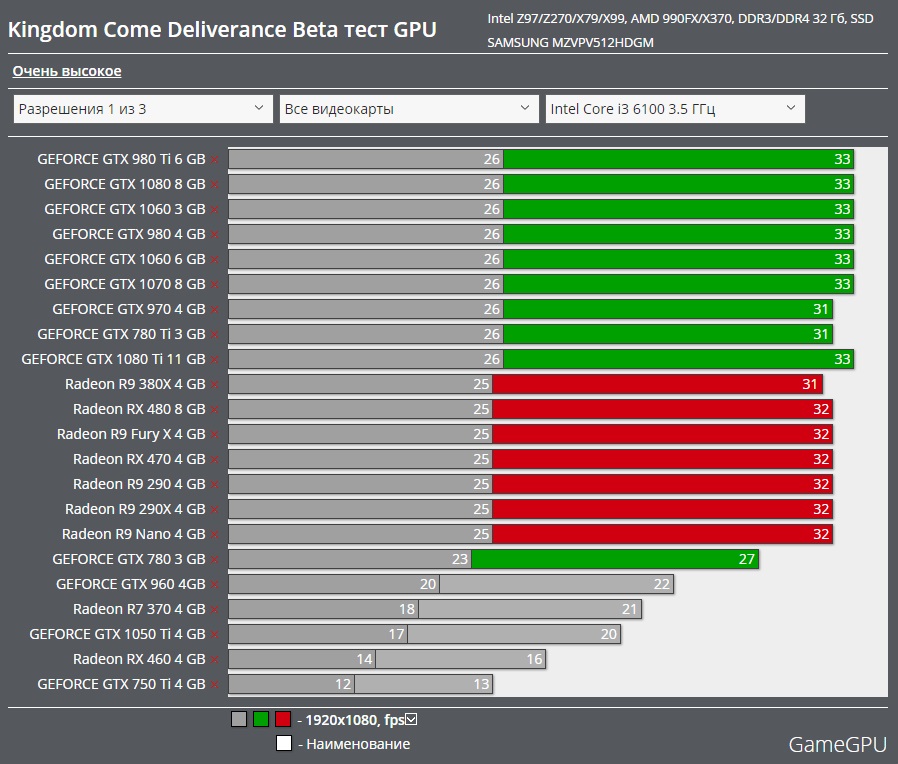Click the 'Очень высокое' quality link
Screen dimensions: 898x764
(x=67, y=71)
